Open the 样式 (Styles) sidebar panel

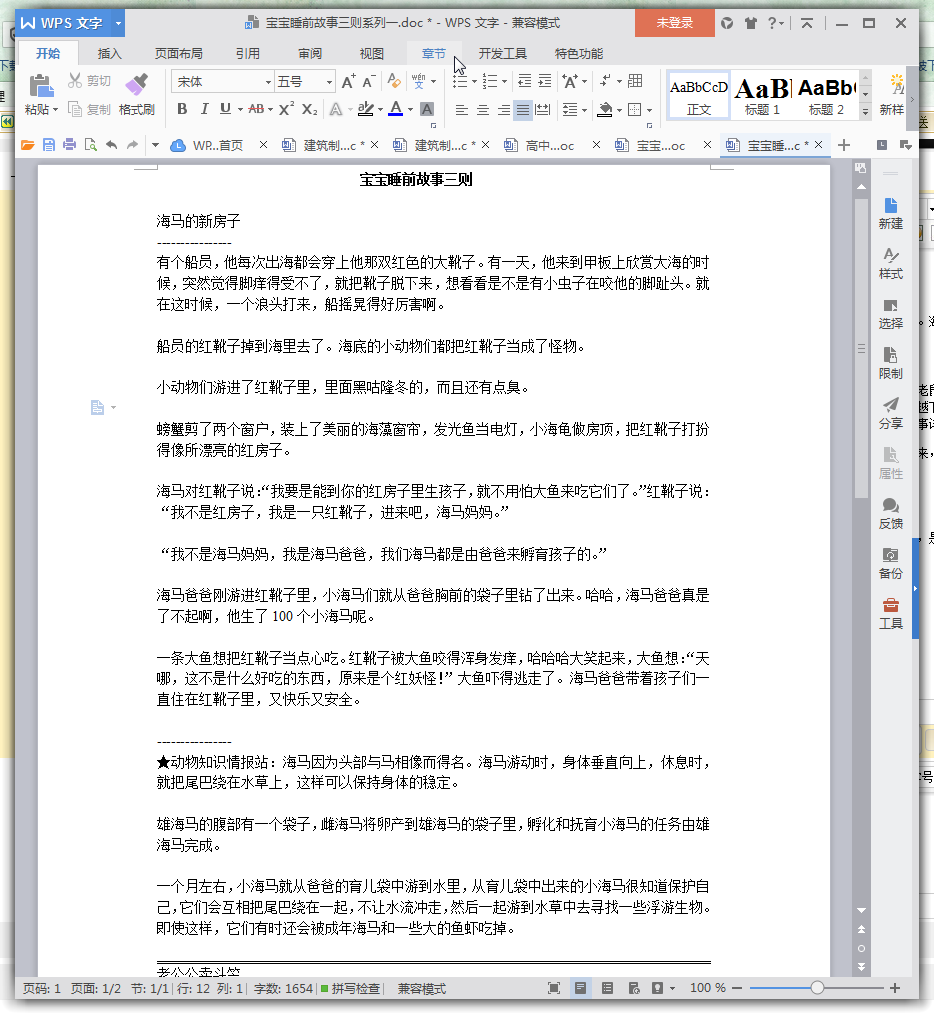pos(891,263)
